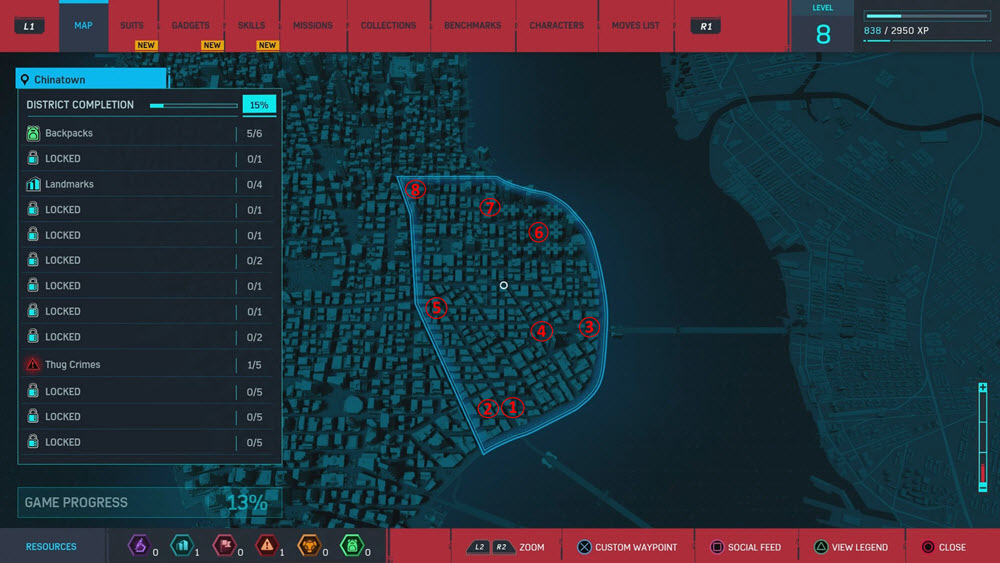Open the SKILLS tab

coord(251,26)
